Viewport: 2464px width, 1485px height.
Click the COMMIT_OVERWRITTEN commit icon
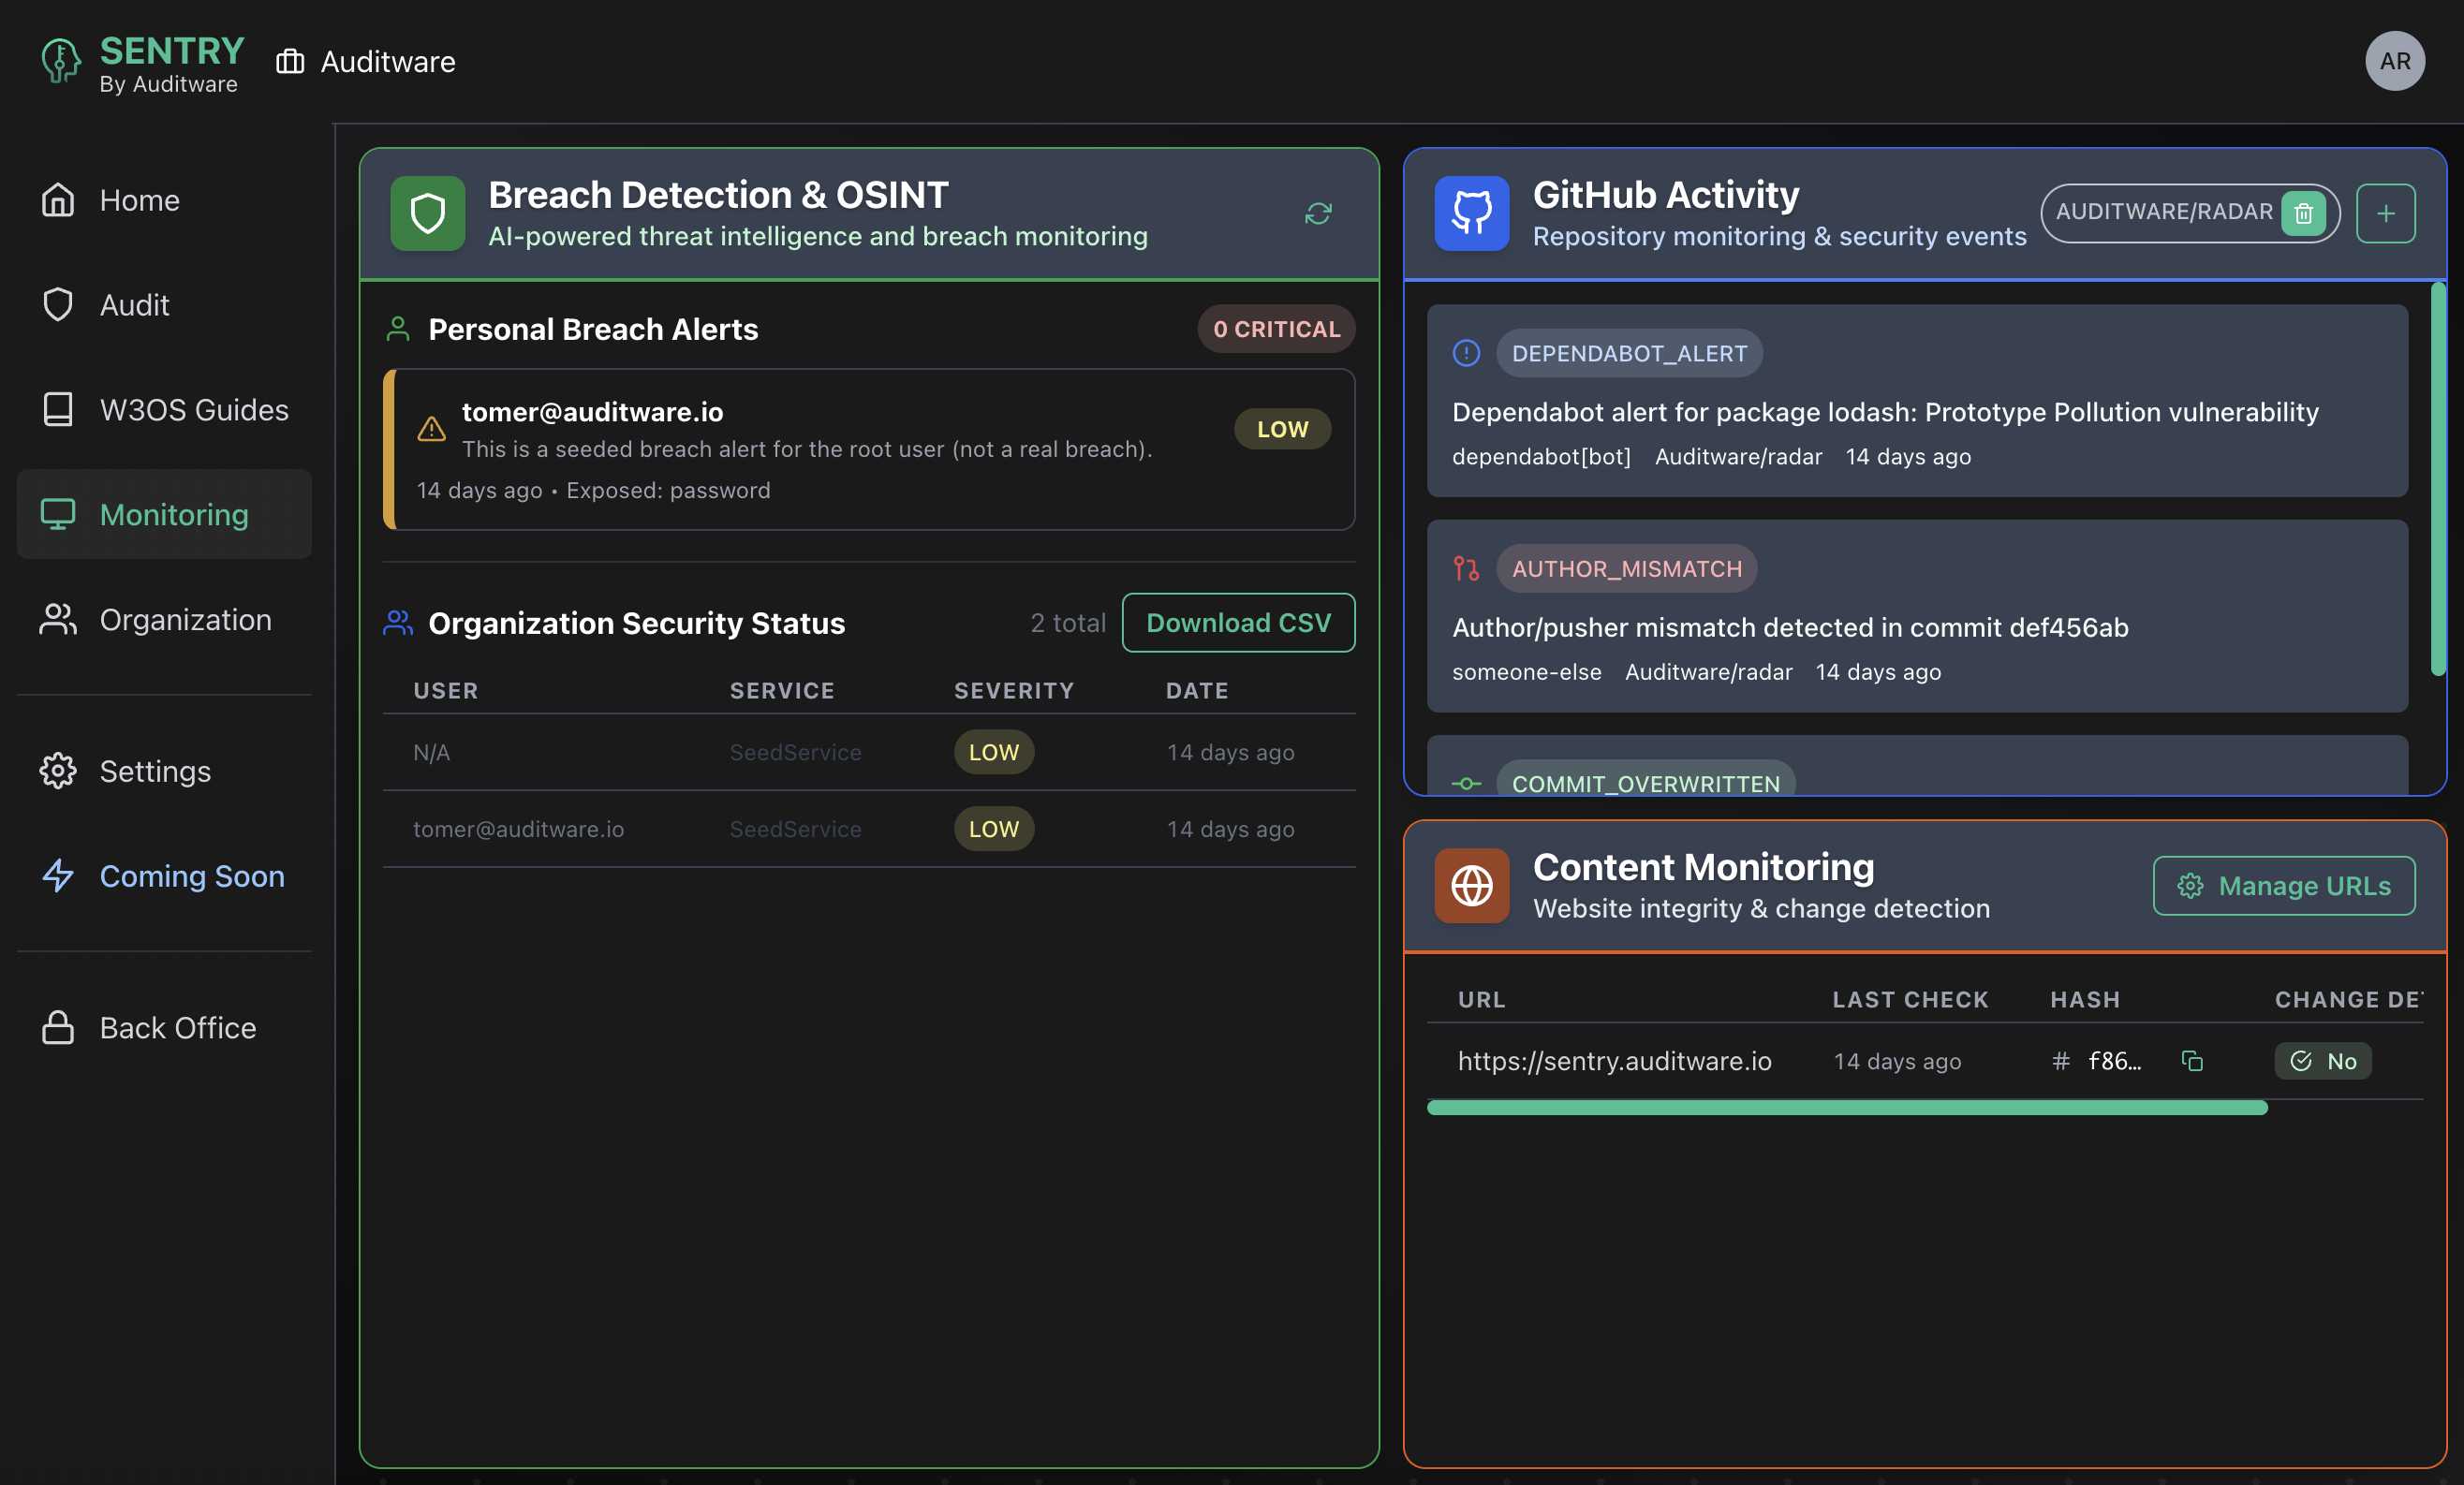(1466, 784)
